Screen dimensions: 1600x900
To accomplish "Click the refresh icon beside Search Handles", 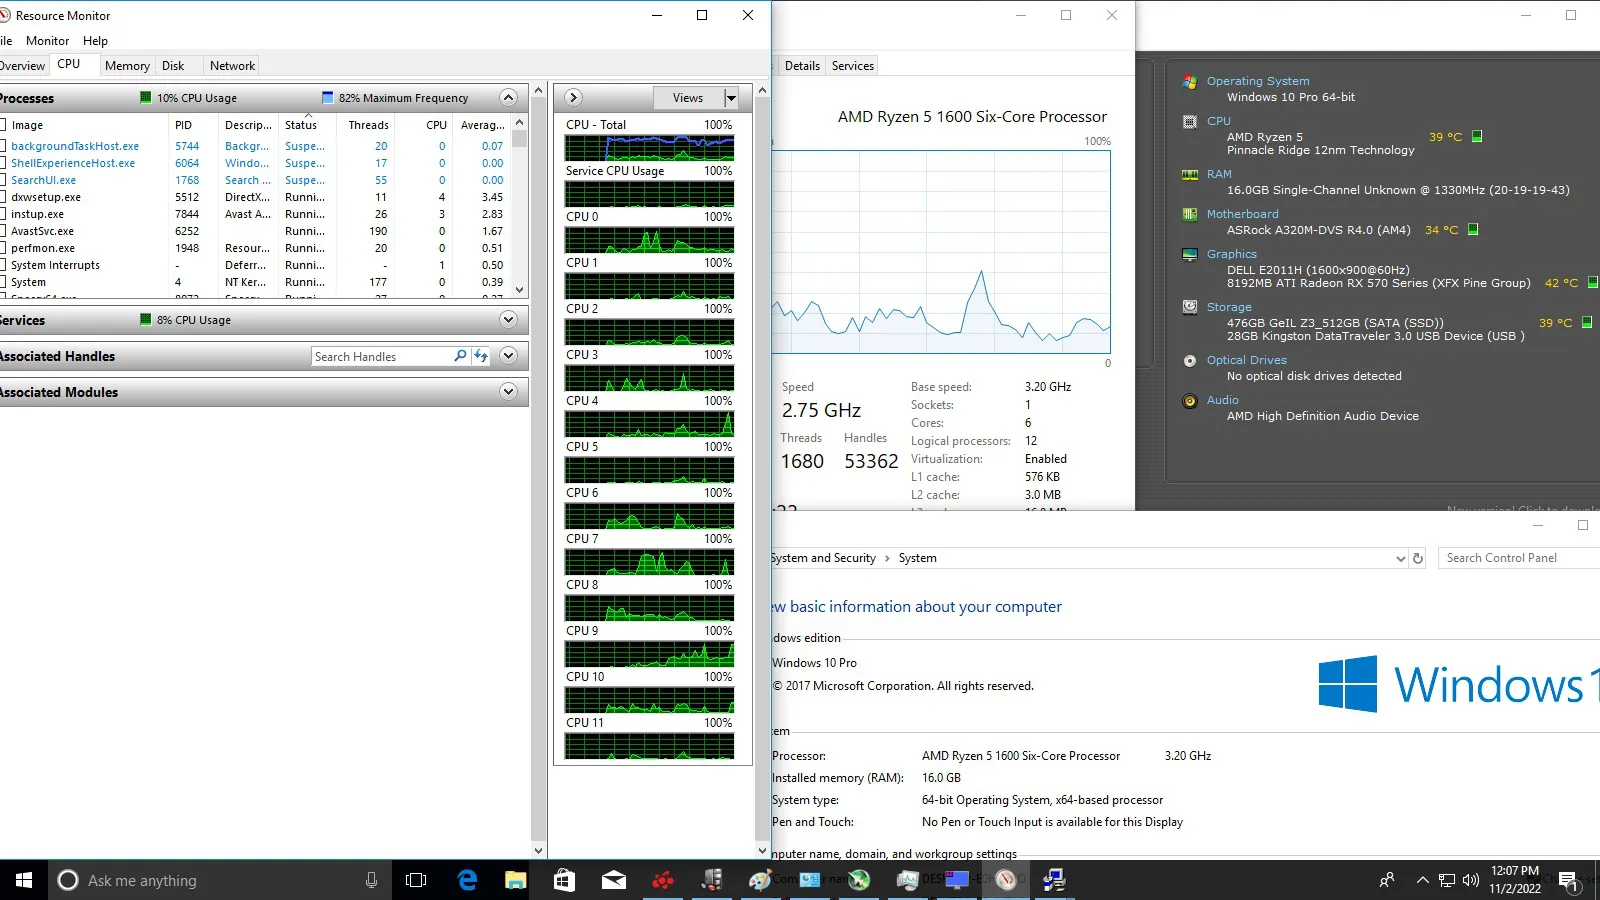I will [481, 356].
